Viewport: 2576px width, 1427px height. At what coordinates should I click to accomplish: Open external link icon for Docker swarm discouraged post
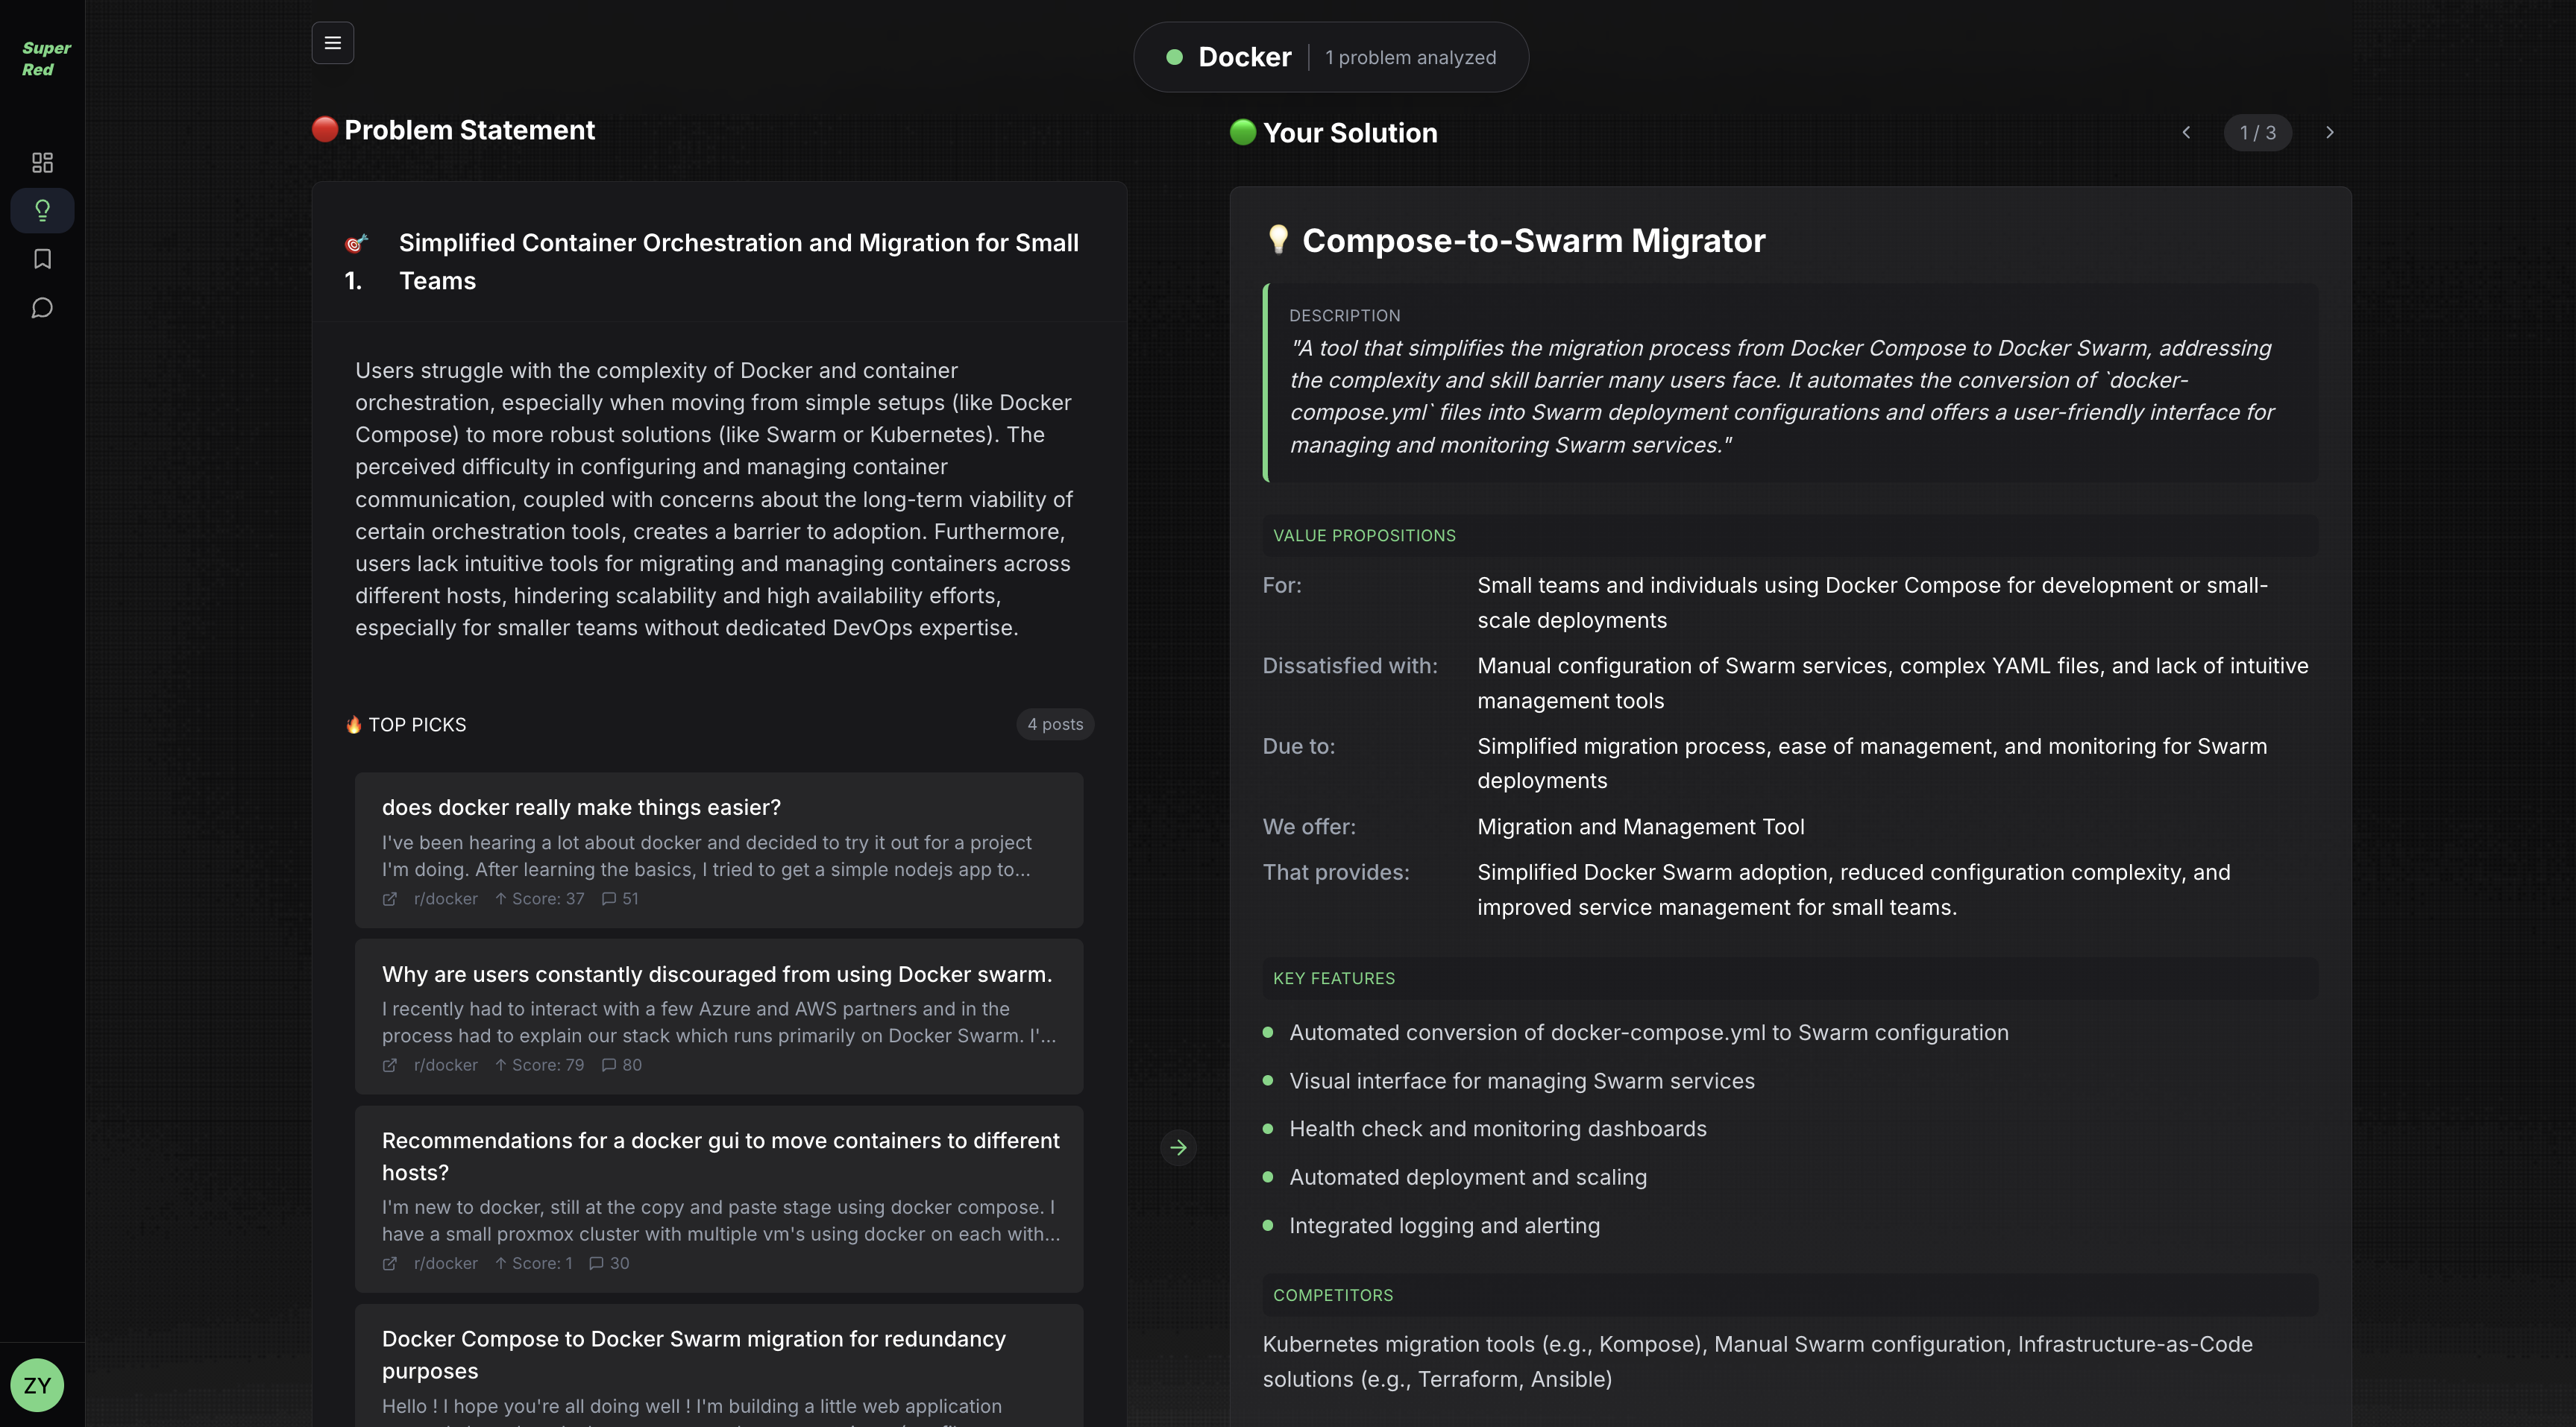[x=390, y=1065]
